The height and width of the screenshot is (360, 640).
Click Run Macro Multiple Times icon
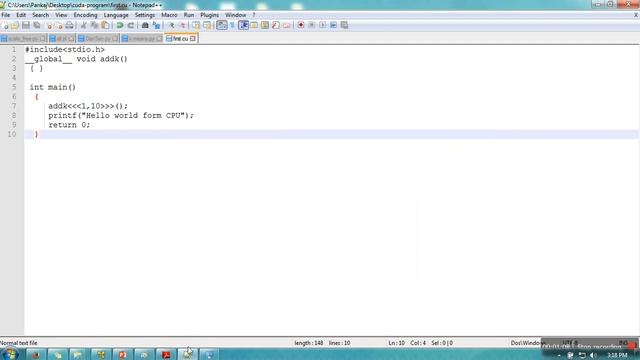pos(333,25)
